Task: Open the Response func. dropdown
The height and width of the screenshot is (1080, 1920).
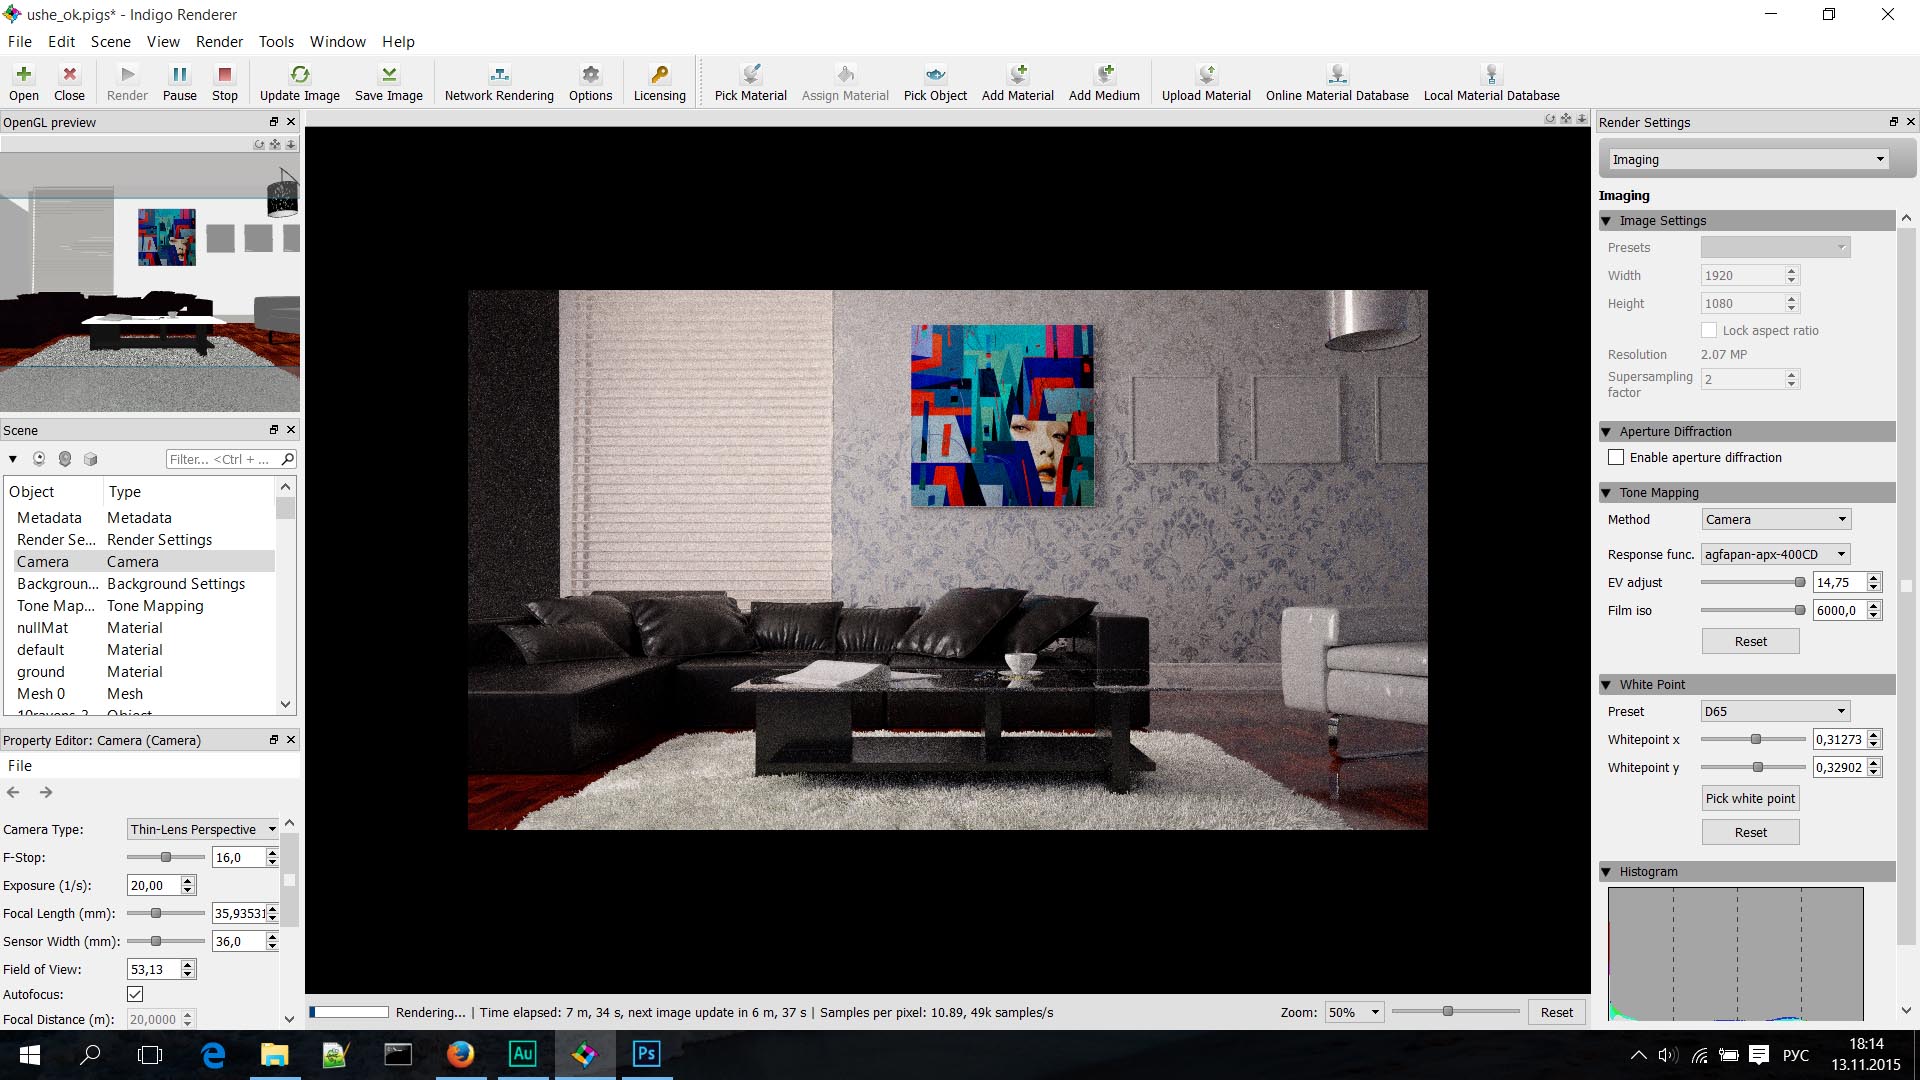Action: [1776, 554]
